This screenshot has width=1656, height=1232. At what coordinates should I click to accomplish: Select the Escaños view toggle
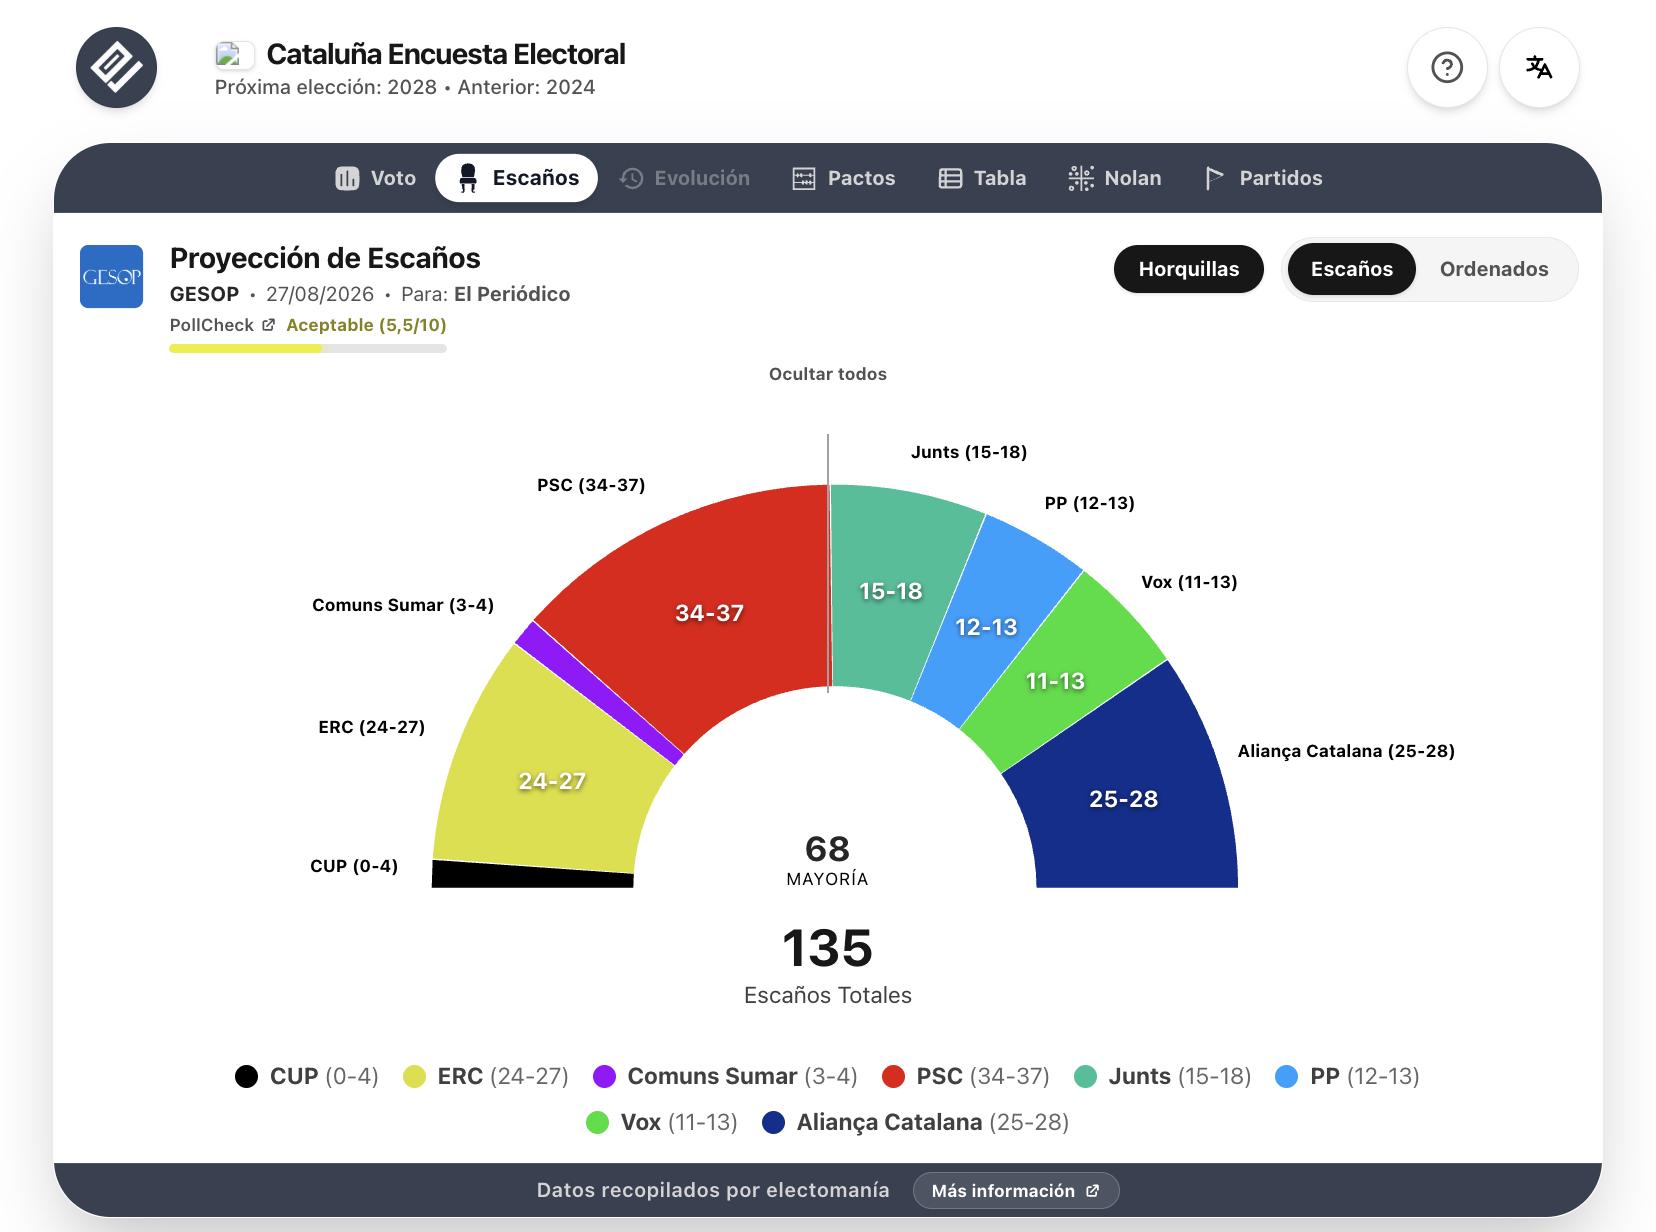(x=1352, y=269)
